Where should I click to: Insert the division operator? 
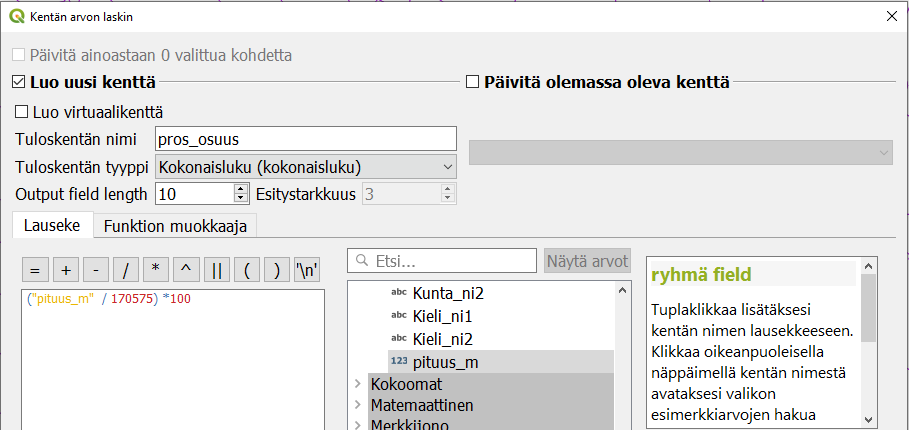[x=126, y=271]
